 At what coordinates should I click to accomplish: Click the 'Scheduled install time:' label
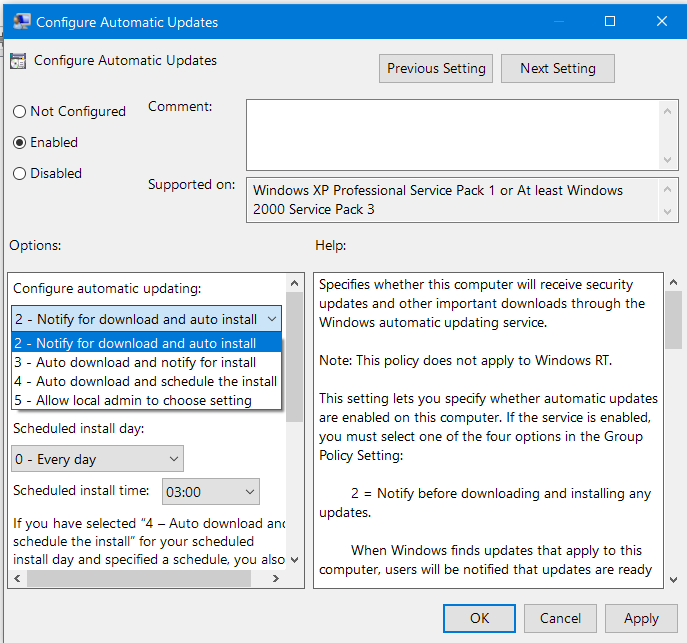[x=81, y=491]
